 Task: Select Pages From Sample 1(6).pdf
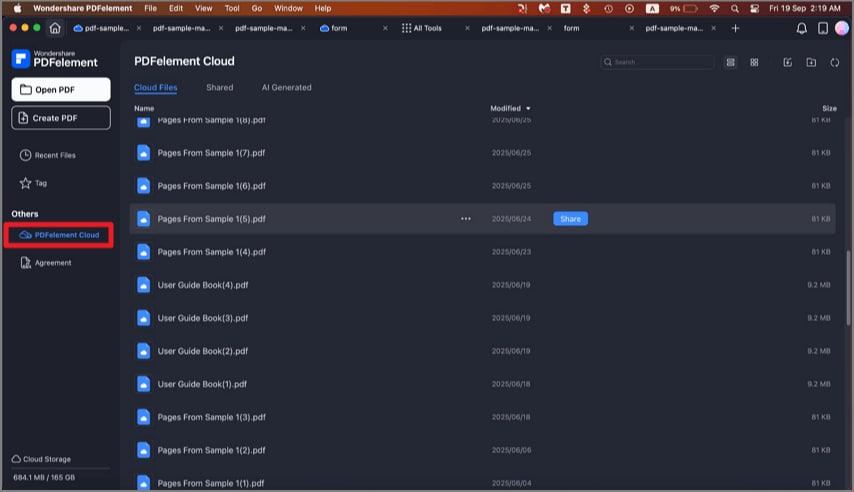[482, 186]
